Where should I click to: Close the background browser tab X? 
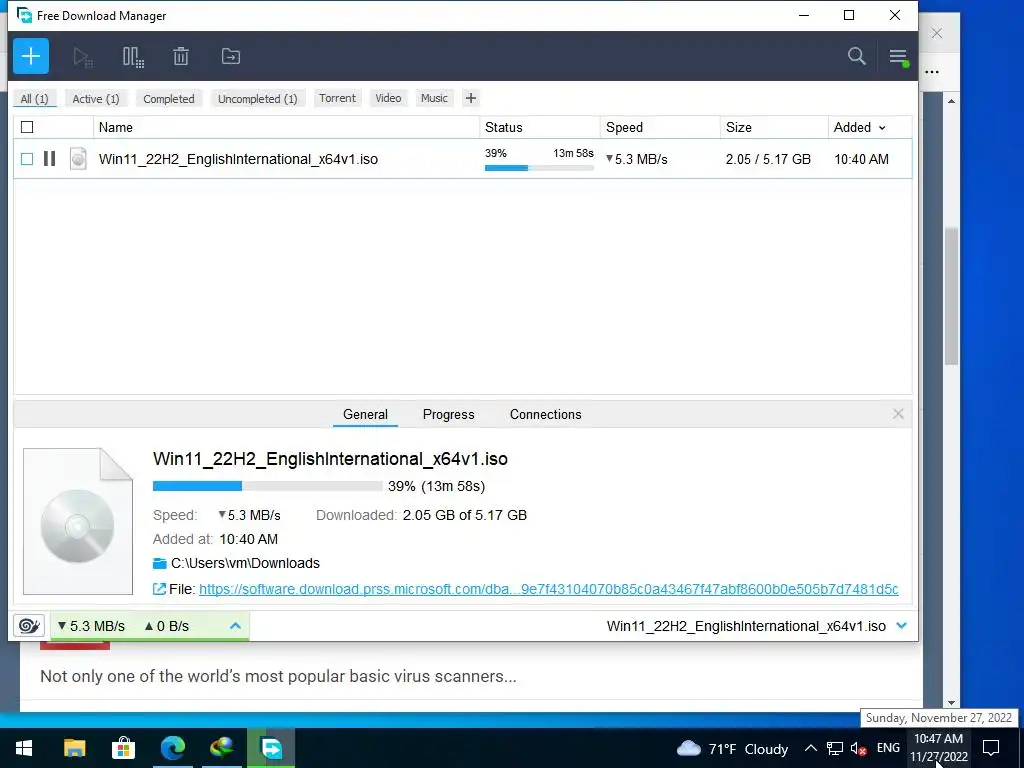click(937, 33)
